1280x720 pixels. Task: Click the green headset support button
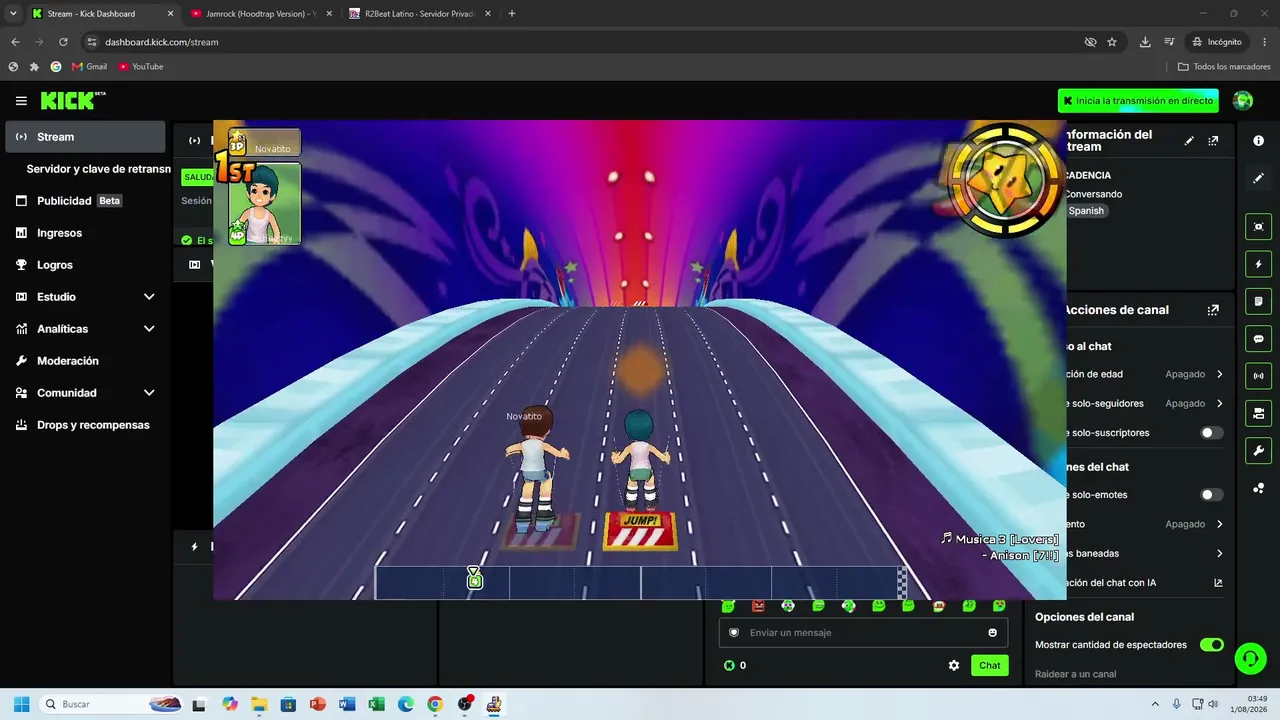click(1250, 658)
